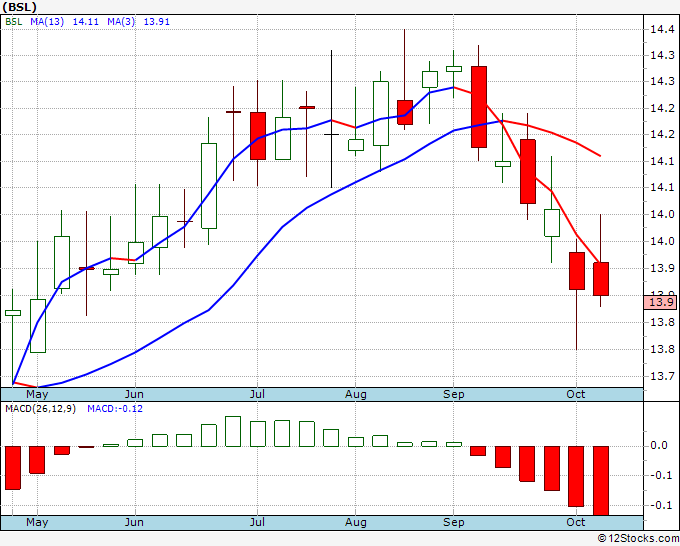Click the MA(3) legend label
Viewport: 680px width, 546px height.
pos(121,22)
